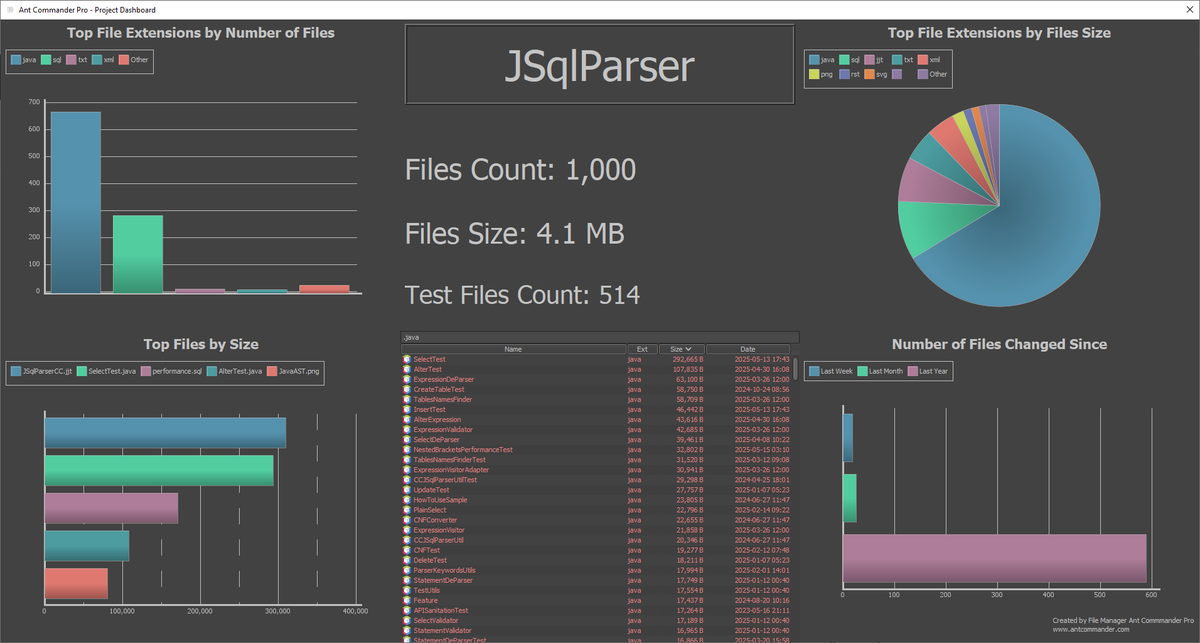Click the Ant Commander Pro title bar icon

(8, 8)
